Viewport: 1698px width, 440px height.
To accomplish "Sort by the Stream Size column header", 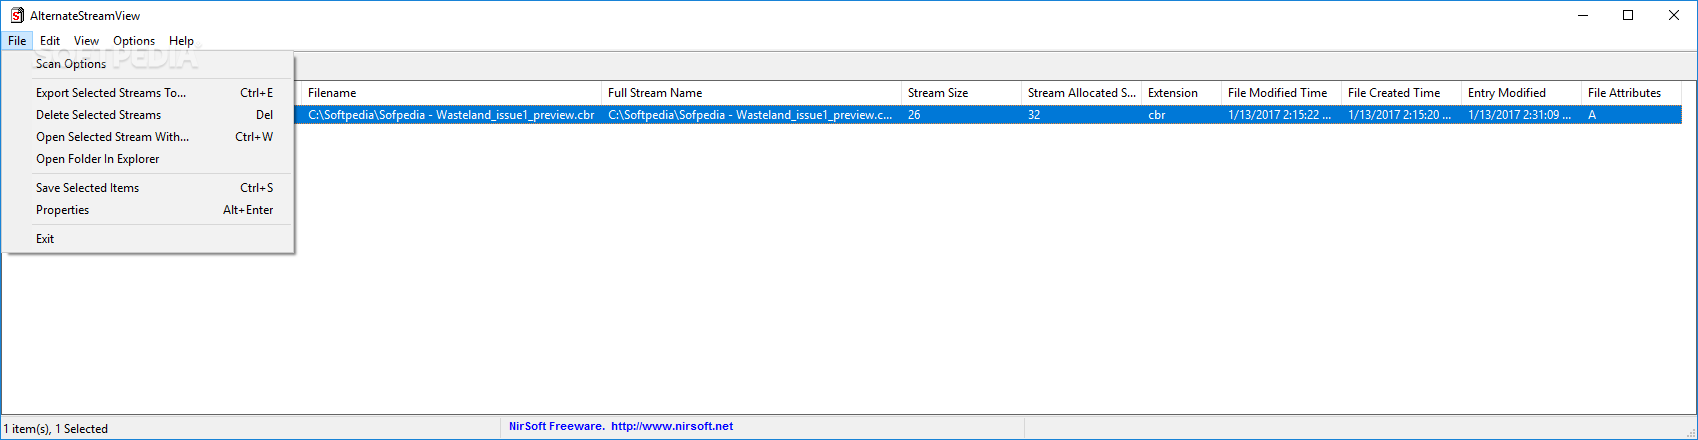I will click(x=961, y=93).
